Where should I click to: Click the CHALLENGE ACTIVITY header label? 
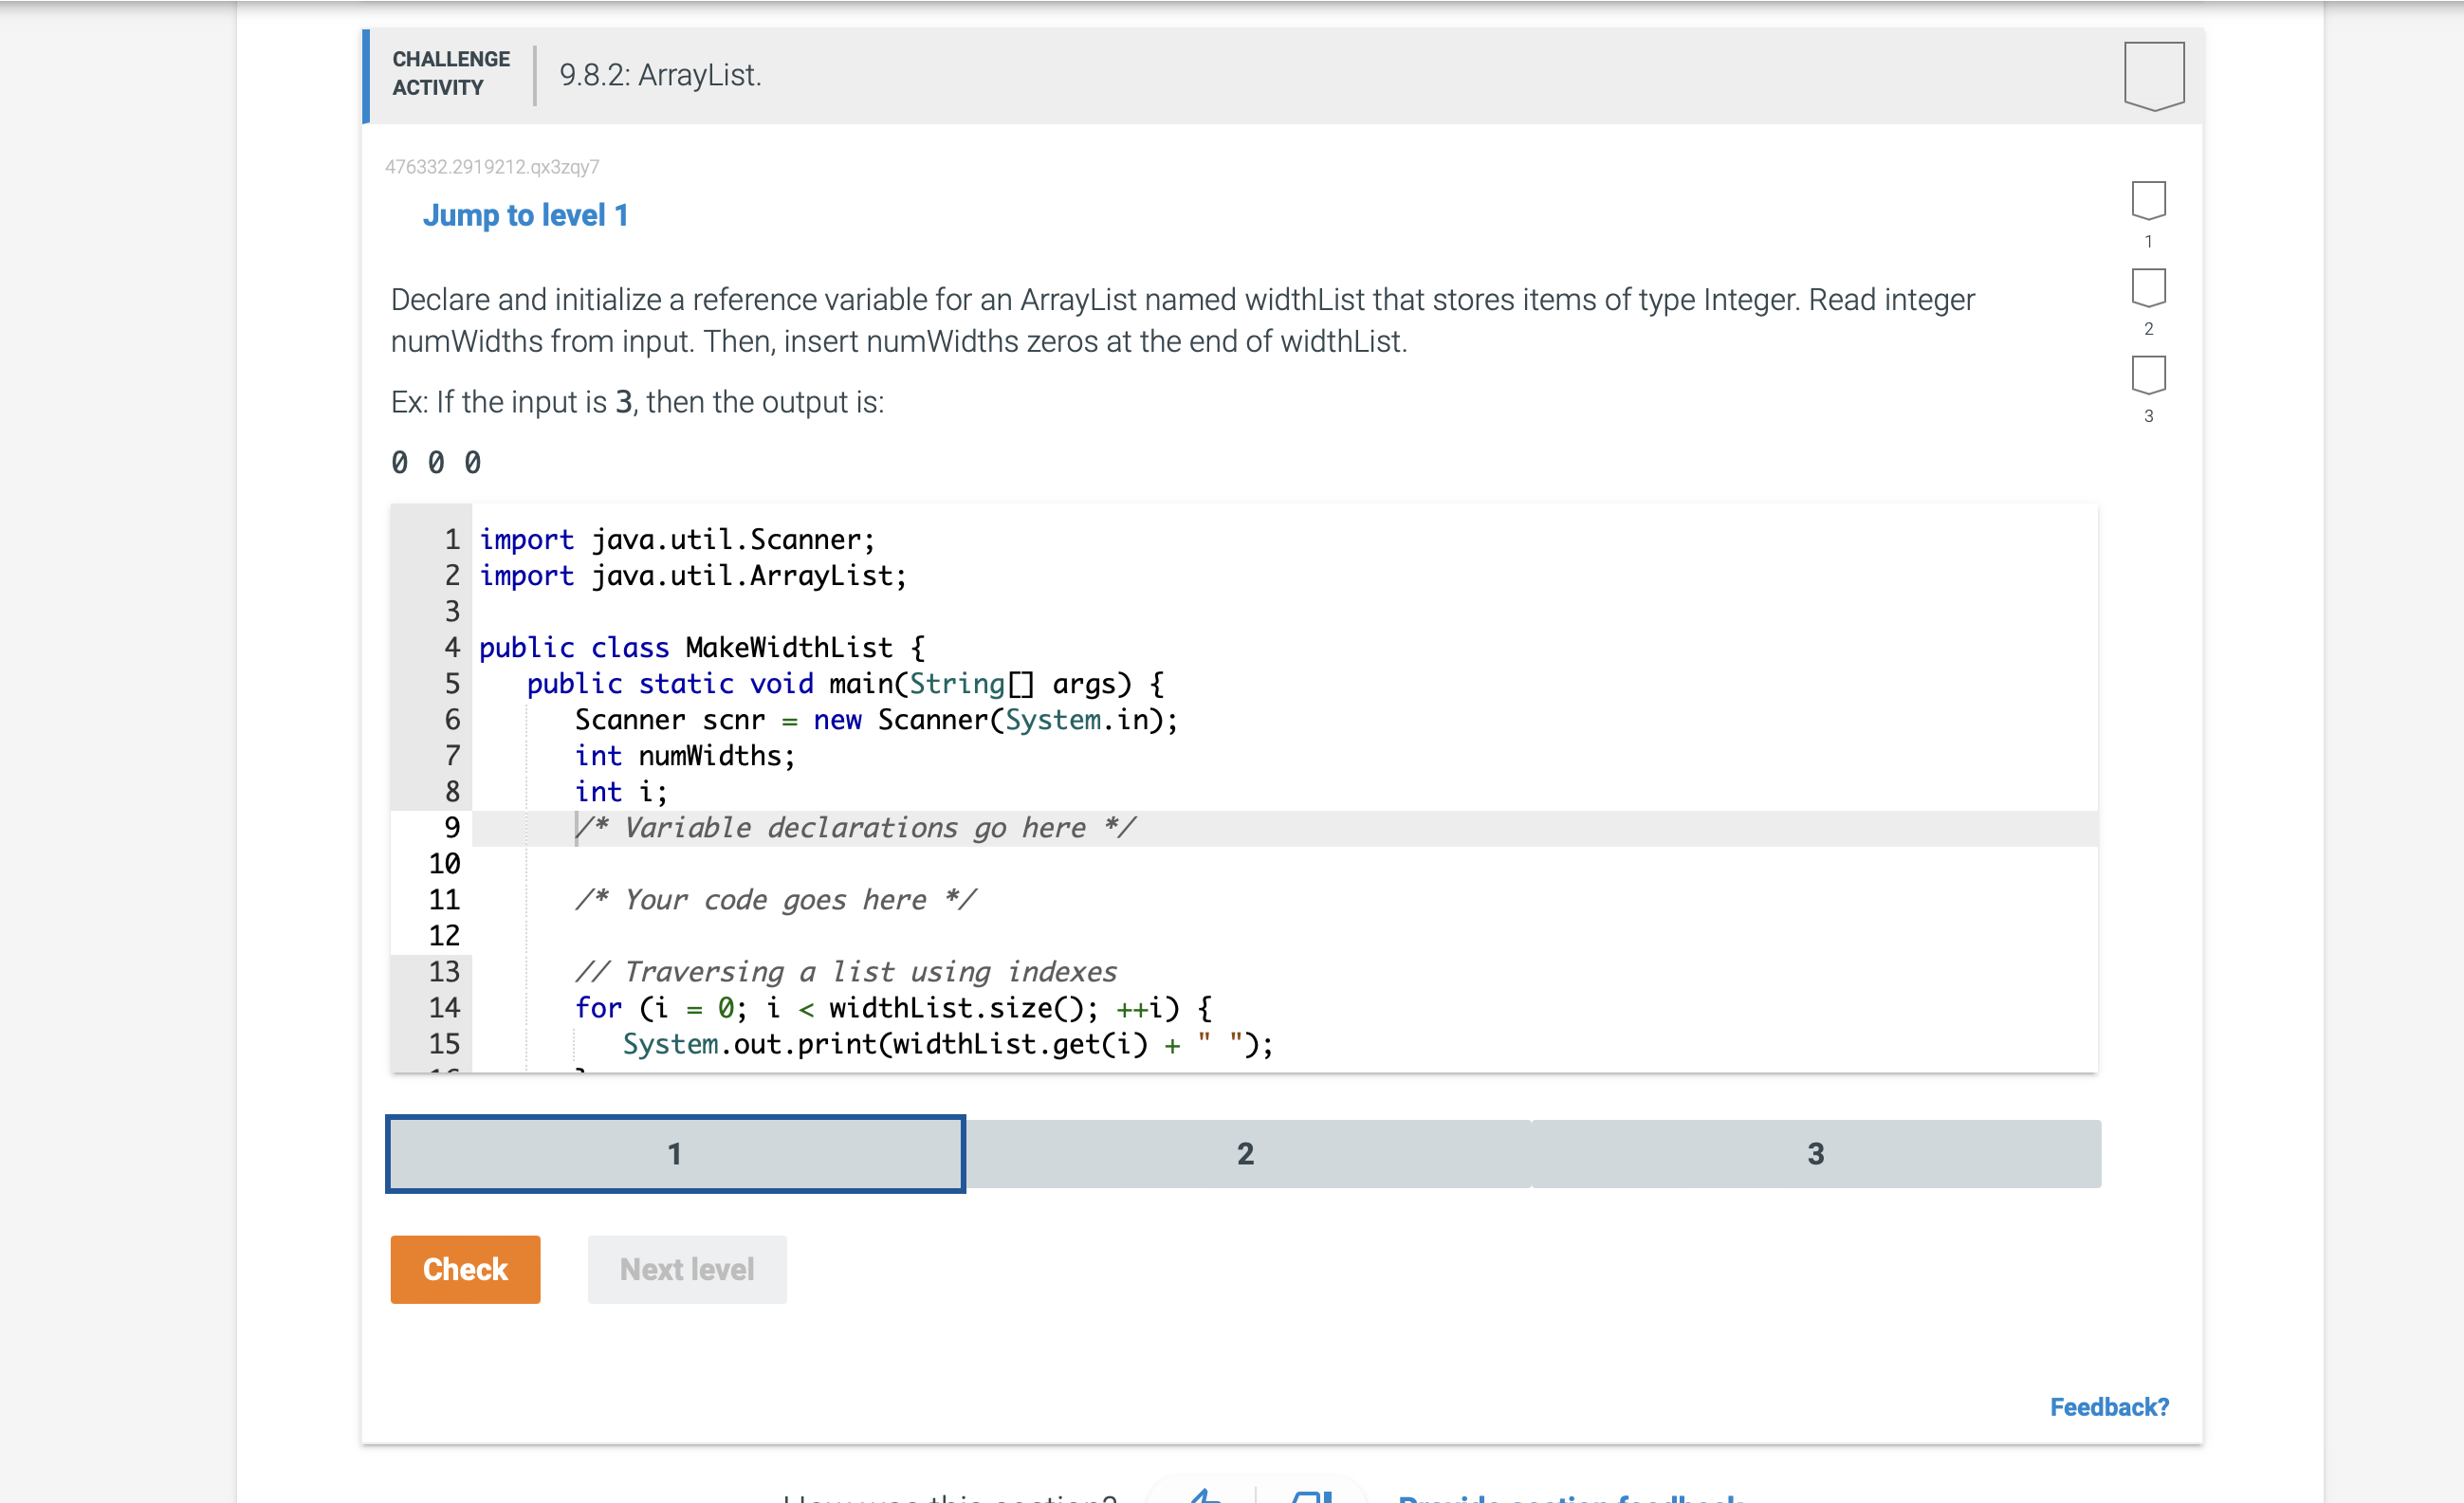coord(450,73)
